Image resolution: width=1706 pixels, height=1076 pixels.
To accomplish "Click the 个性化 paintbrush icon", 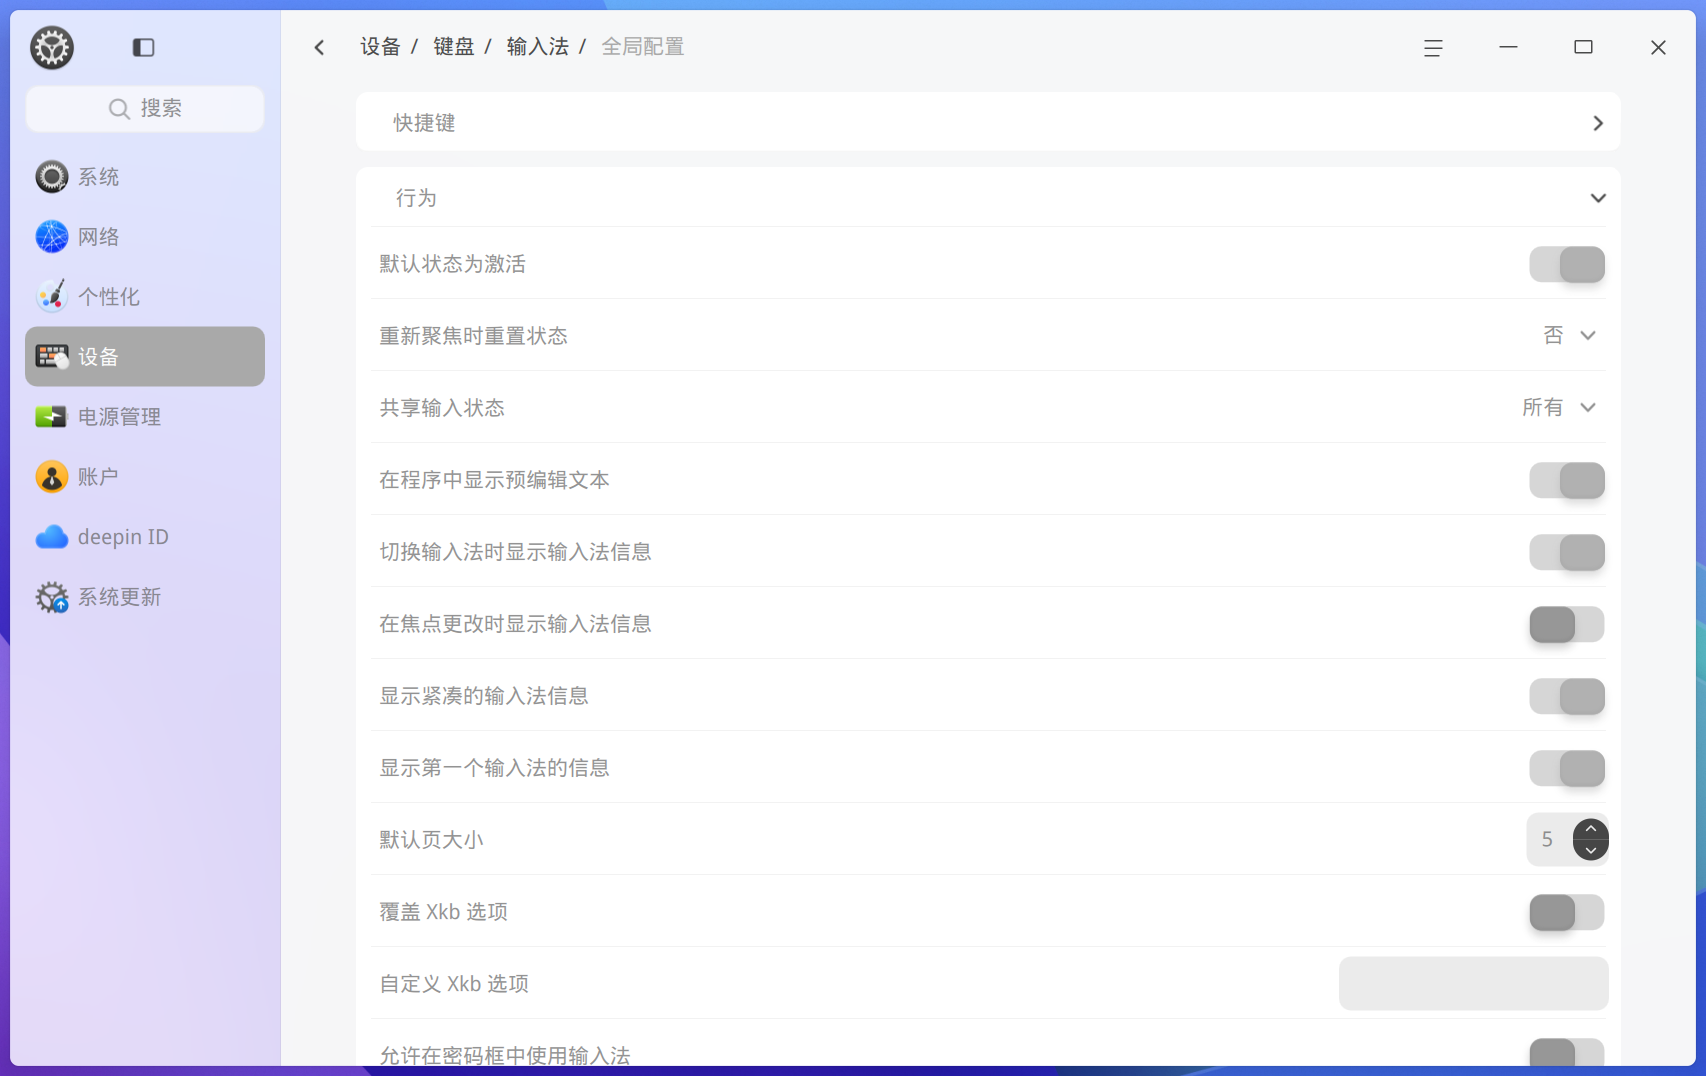I will [x=52, y=297].
